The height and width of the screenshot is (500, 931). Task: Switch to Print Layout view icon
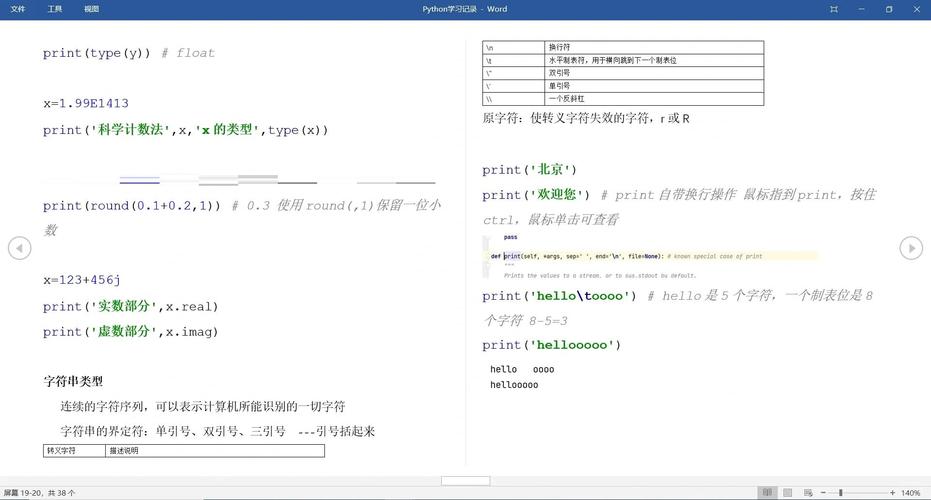pos(788,492)
